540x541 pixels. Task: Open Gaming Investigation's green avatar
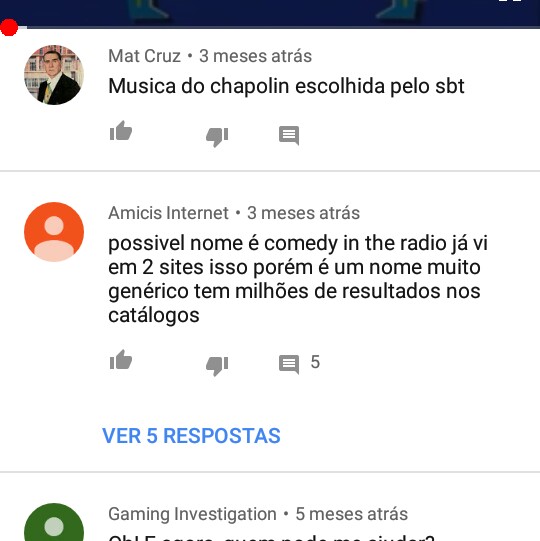[x=54, y=522]
